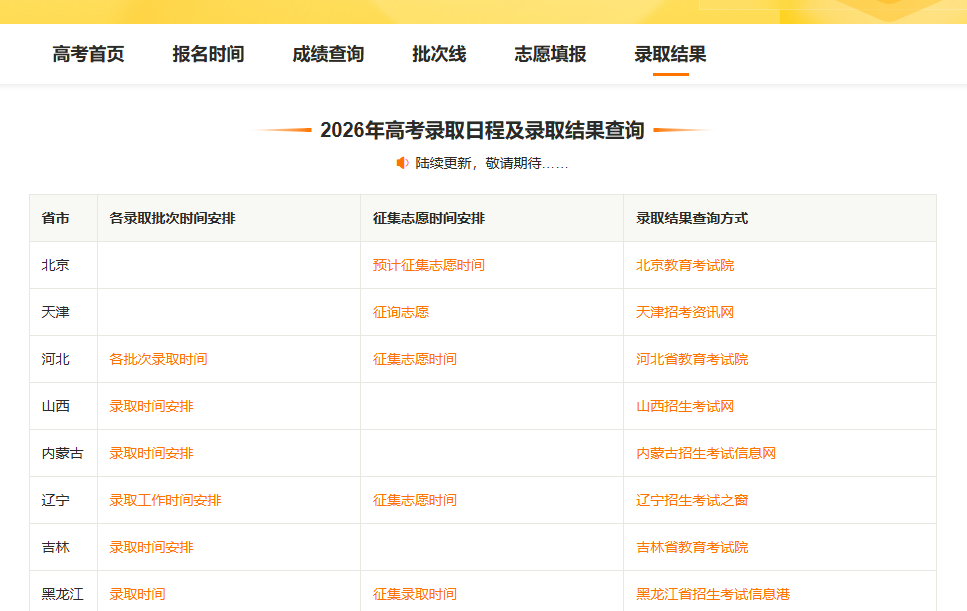Open 录取时间安排 link in 吉林 row
This screenshot has width=967, height=611.
click(x=152, y=547)
